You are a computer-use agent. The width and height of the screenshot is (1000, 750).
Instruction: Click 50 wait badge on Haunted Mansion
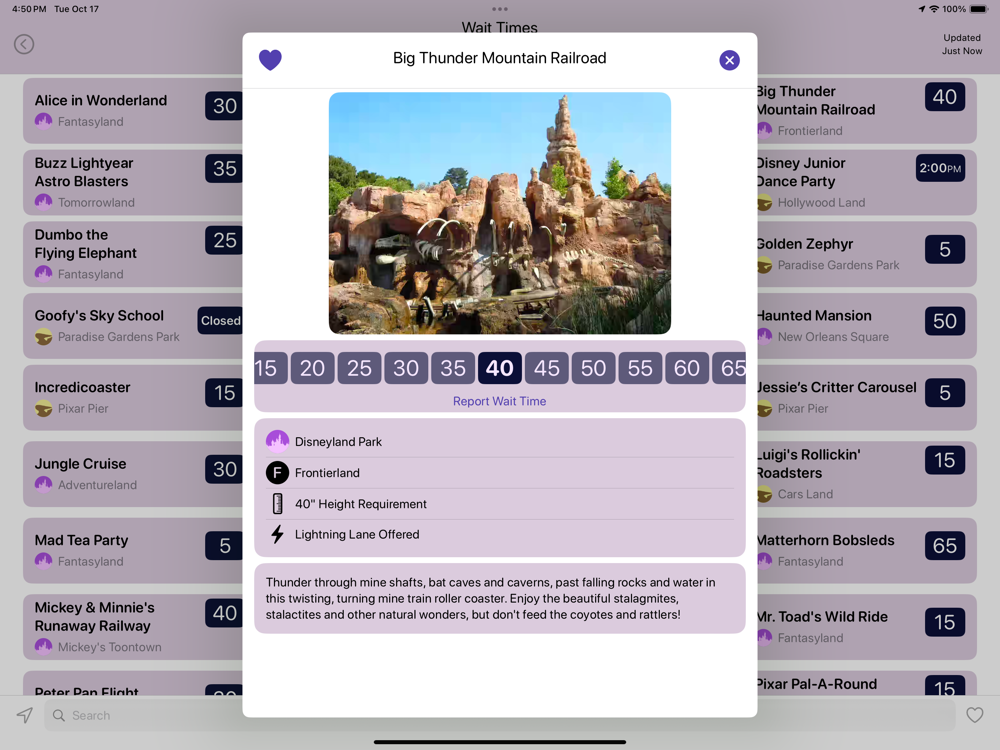(x=945, y=321)
